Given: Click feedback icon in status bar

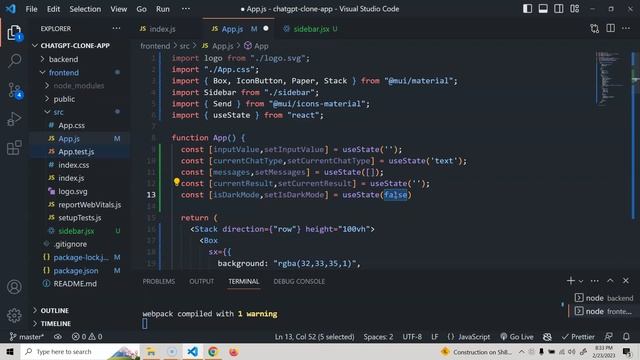Looking at the screenshot, I should 609,337.
